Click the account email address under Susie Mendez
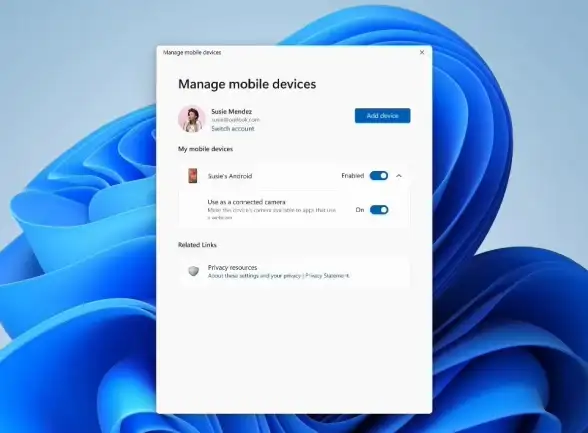The image size is (588, 433). click(235, 120)
